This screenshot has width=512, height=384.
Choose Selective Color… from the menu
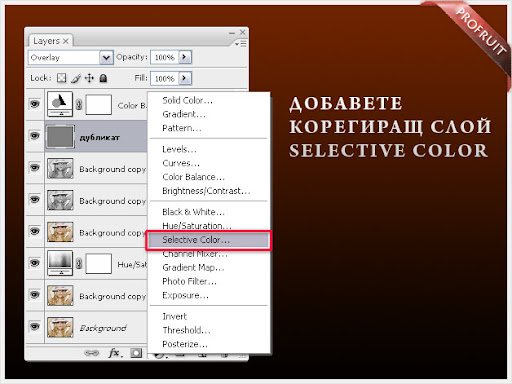209,240
